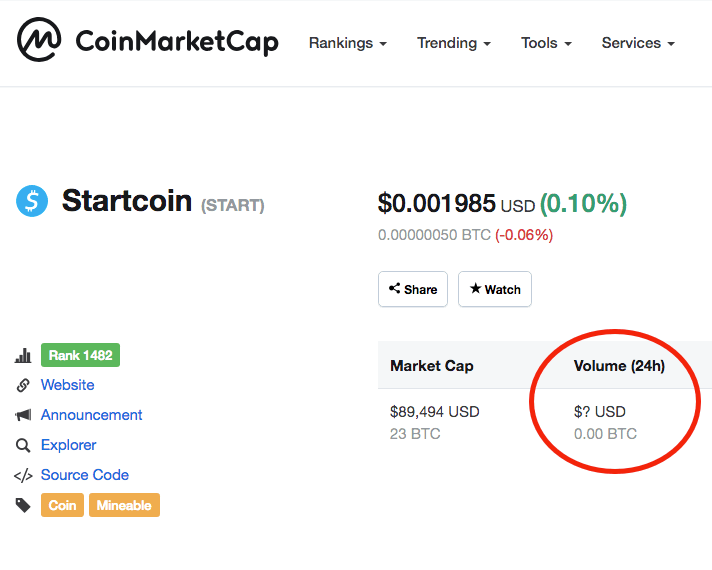Viewport: 712px width, 570px height.
Task: Open the Explorer link
Action: 69,445
